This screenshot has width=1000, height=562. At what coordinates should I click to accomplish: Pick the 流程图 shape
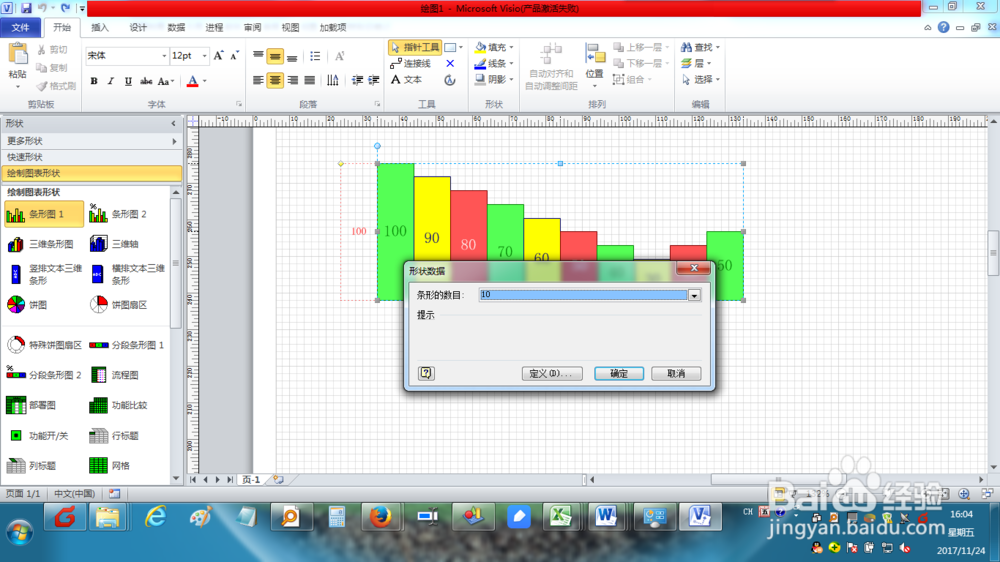(115, 374)
